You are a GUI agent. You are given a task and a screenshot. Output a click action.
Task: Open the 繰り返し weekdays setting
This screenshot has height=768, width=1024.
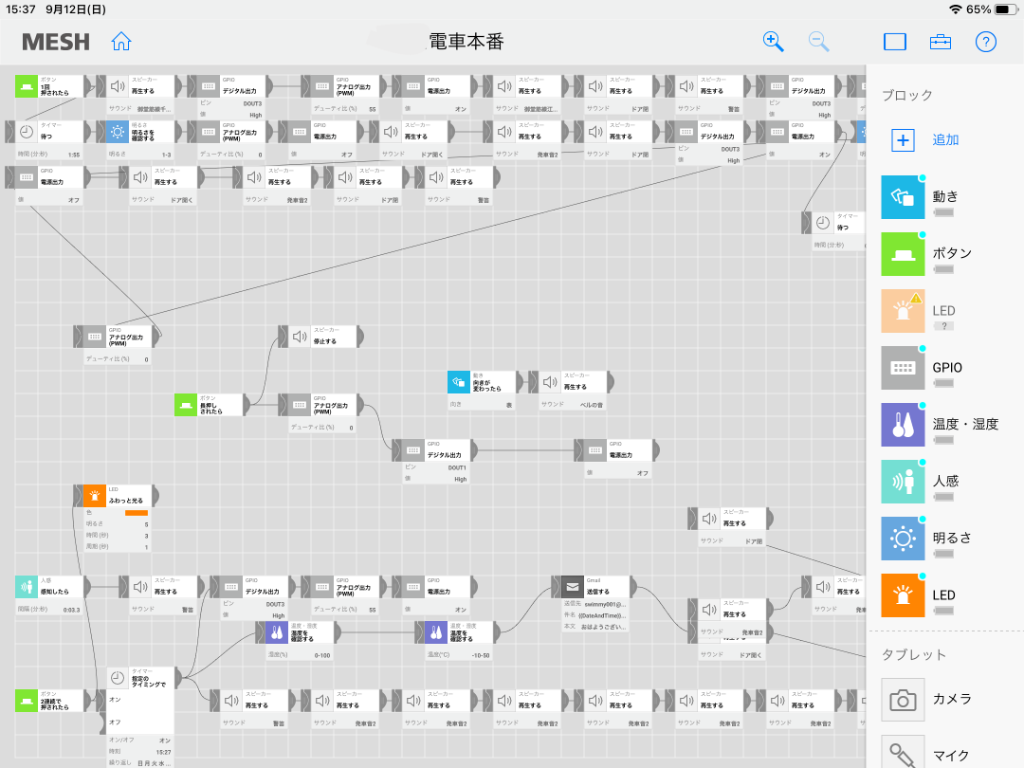(140, 763)
